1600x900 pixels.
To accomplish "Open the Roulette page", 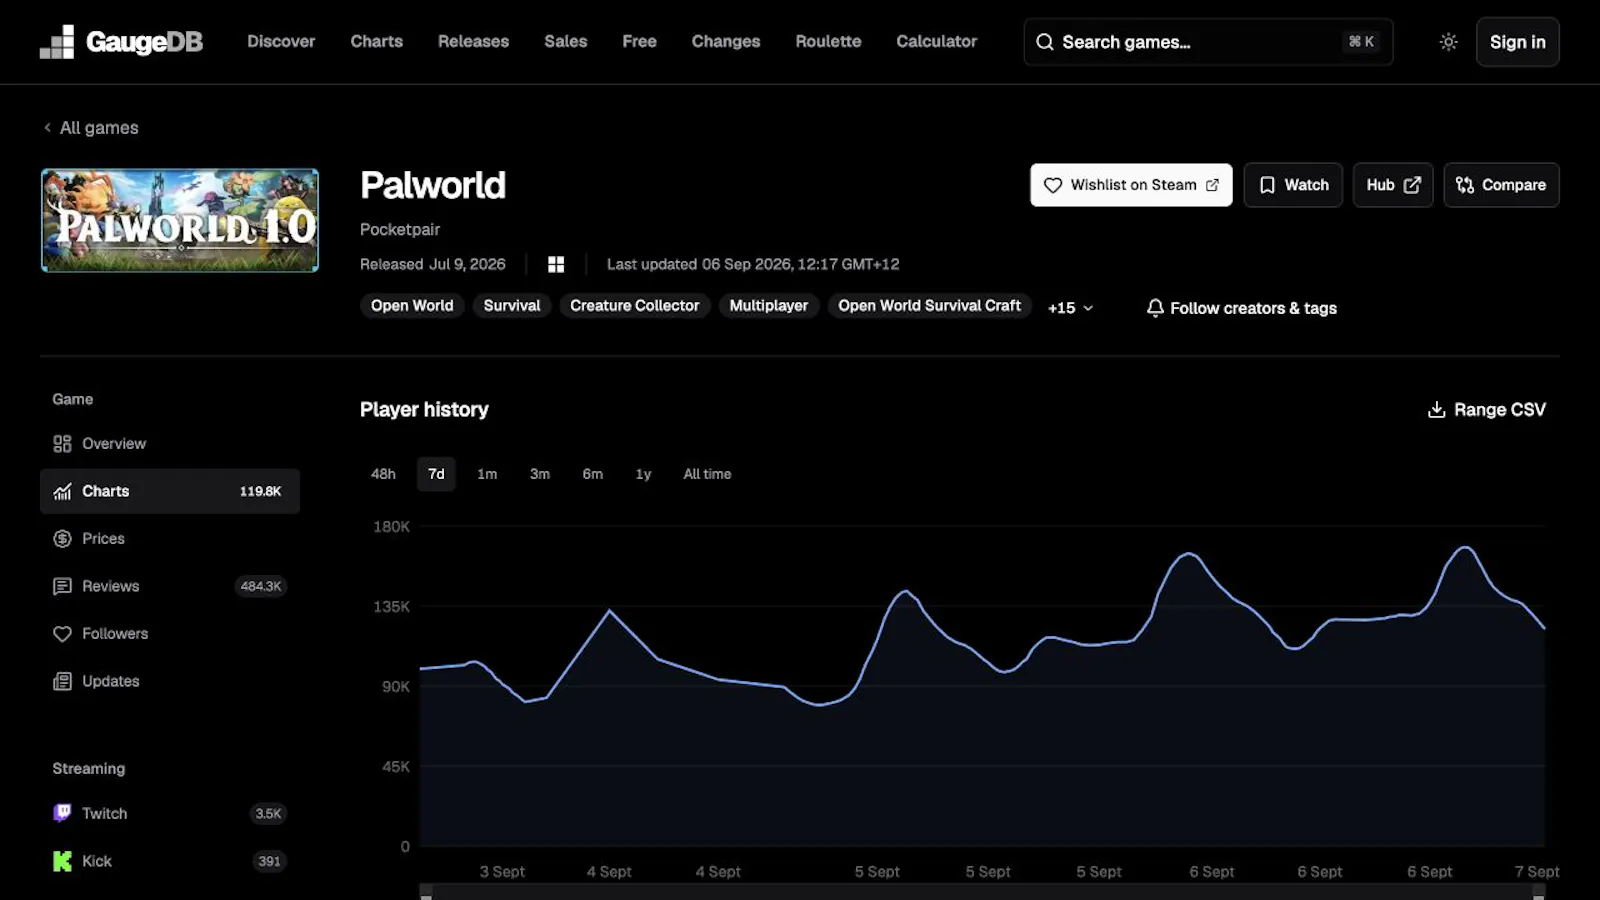I will [828, 41].
